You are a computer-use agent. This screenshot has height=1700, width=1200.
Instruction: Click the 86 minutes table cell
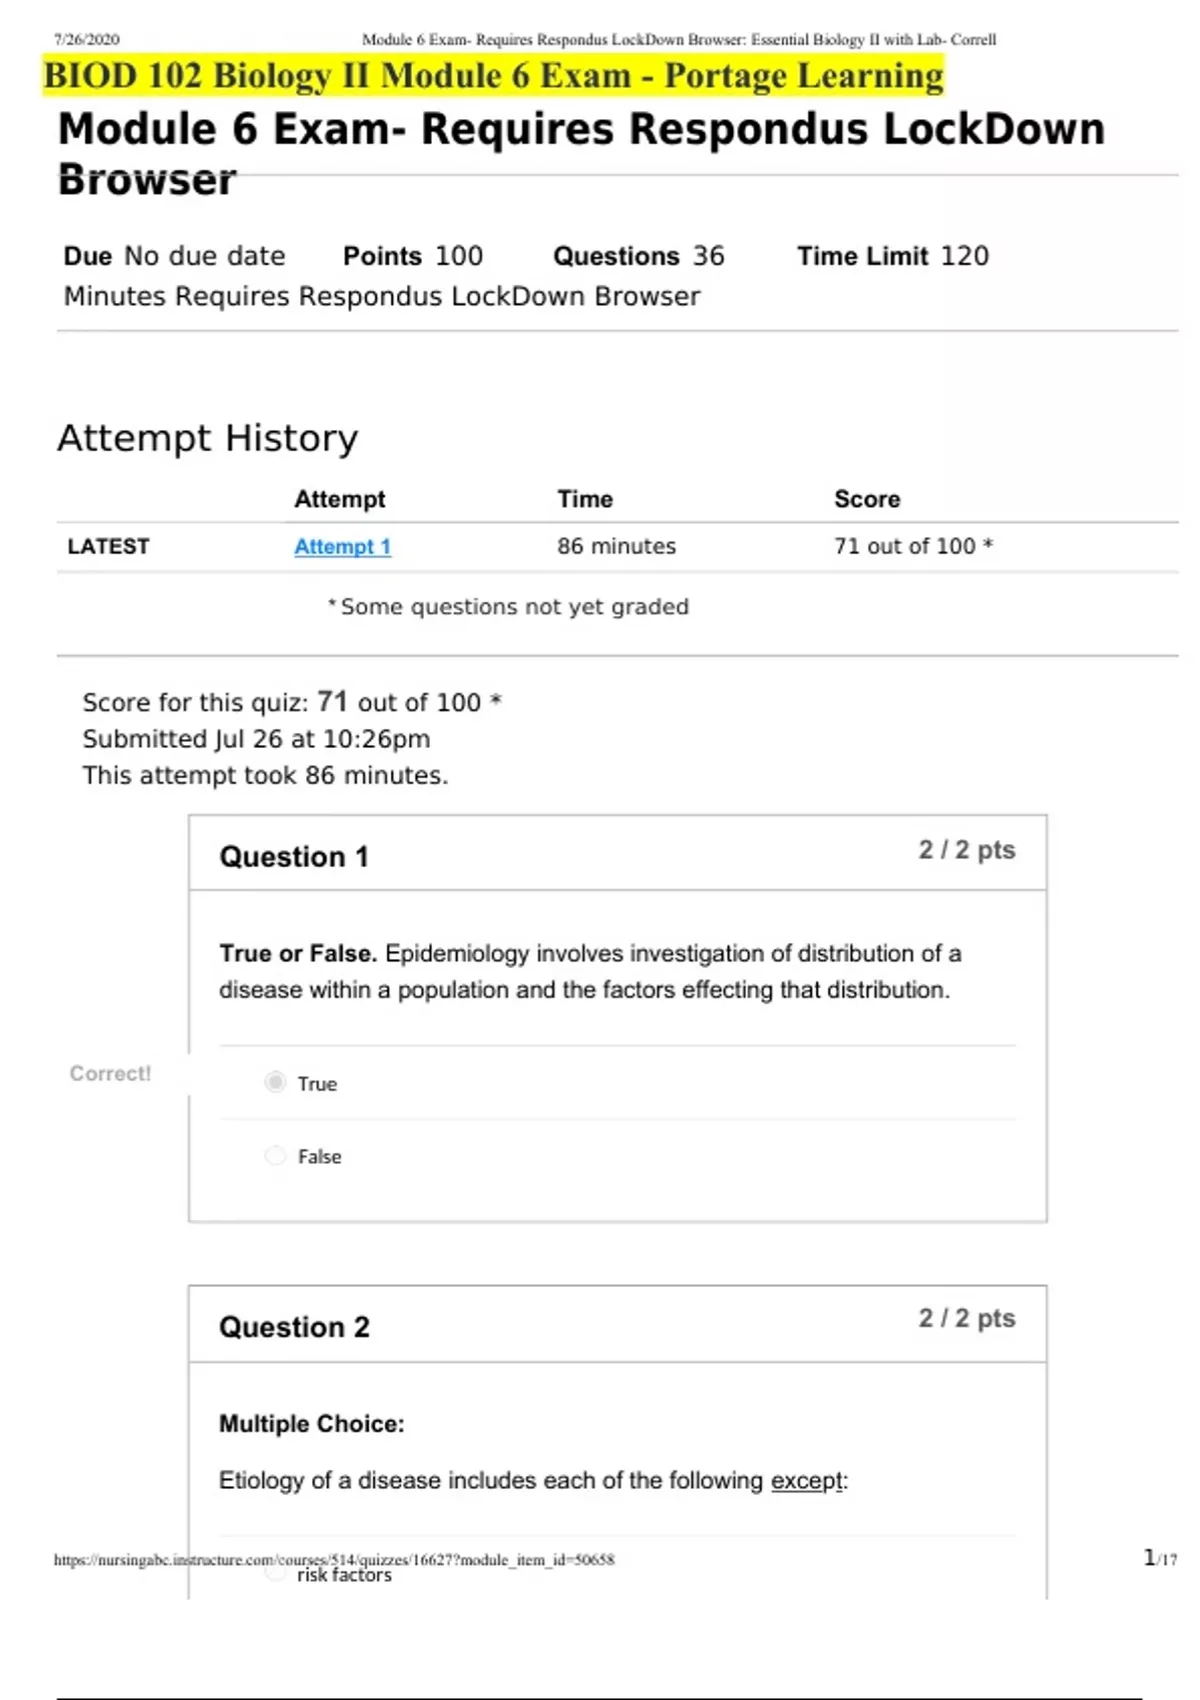(616, 546)
